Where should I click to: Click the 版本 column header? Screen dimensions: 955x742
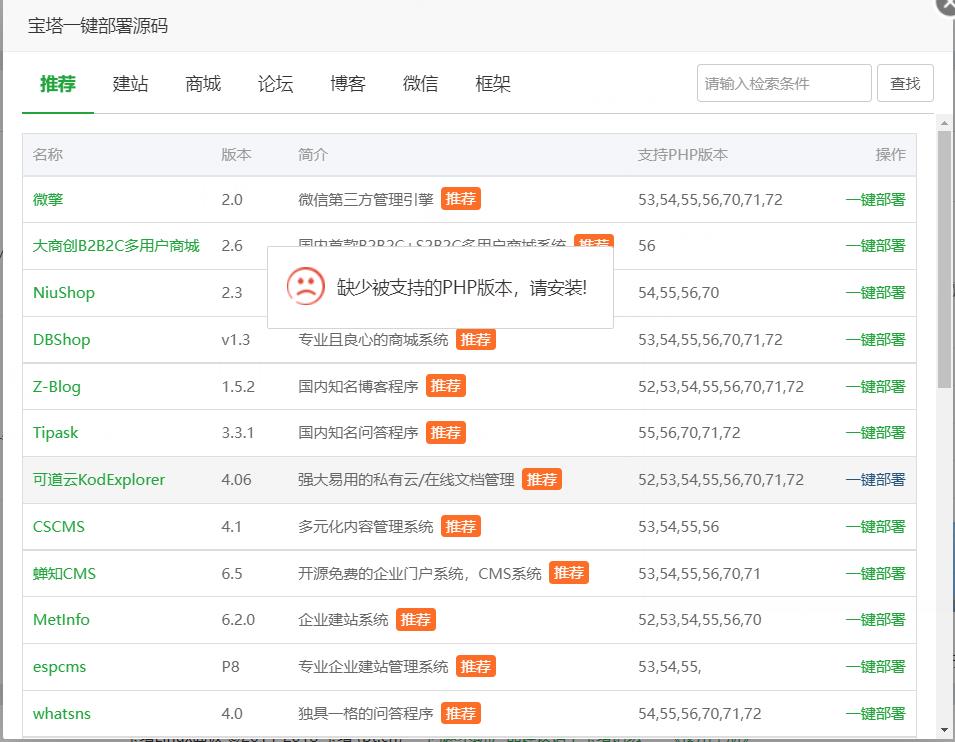point(236,155)
